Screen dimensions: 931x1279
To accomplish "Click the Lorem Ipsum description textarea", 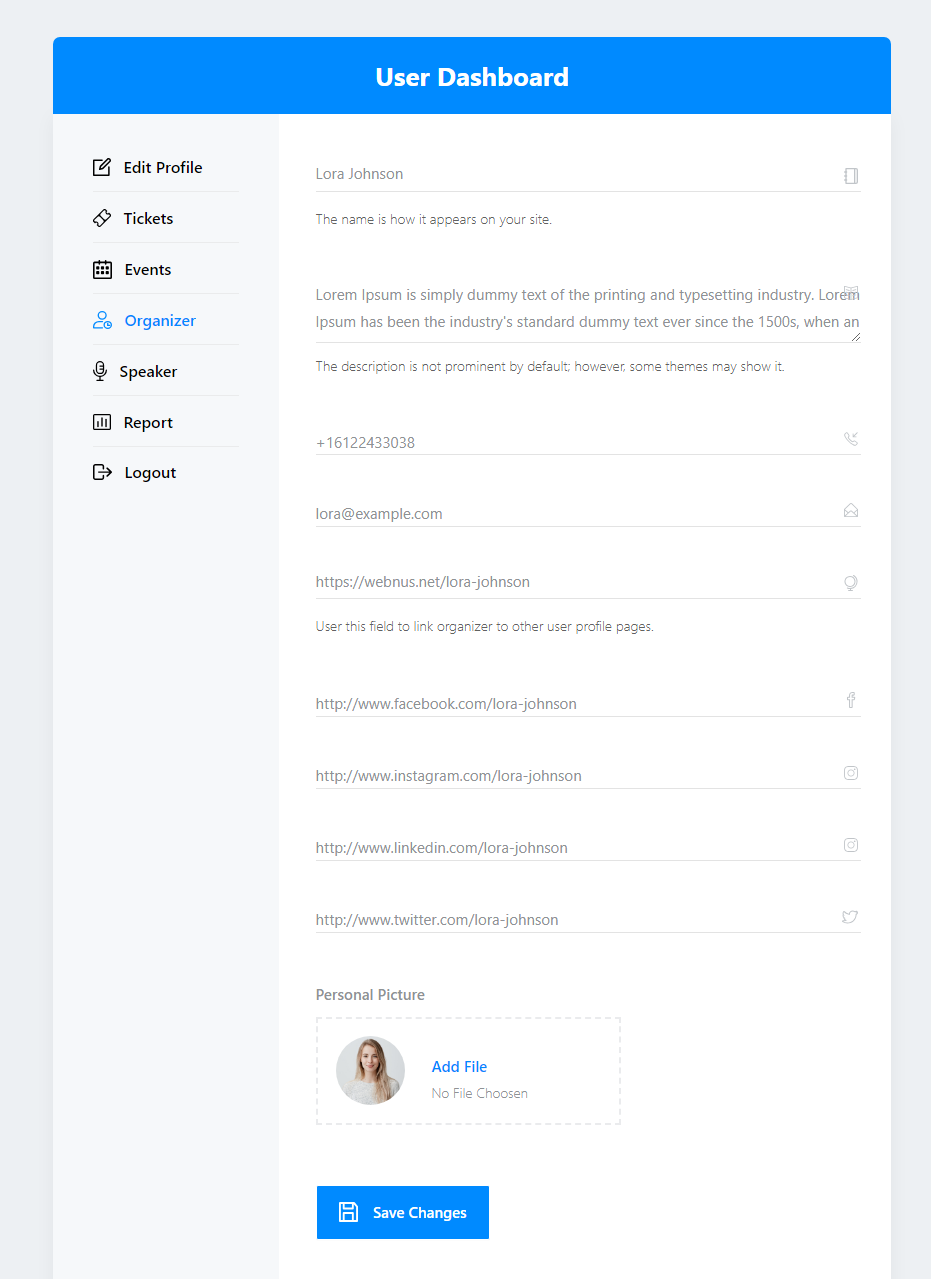I will [585, 308].
